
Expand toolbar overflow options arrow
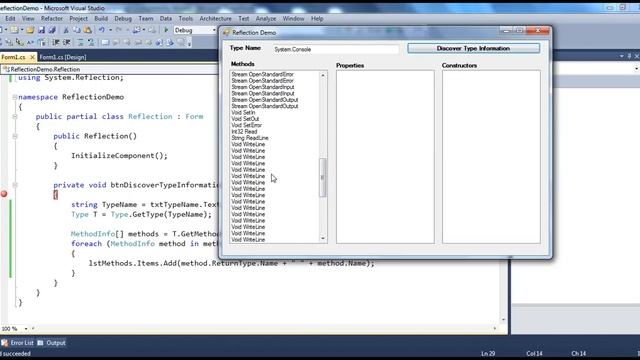[x=189, y=42]
